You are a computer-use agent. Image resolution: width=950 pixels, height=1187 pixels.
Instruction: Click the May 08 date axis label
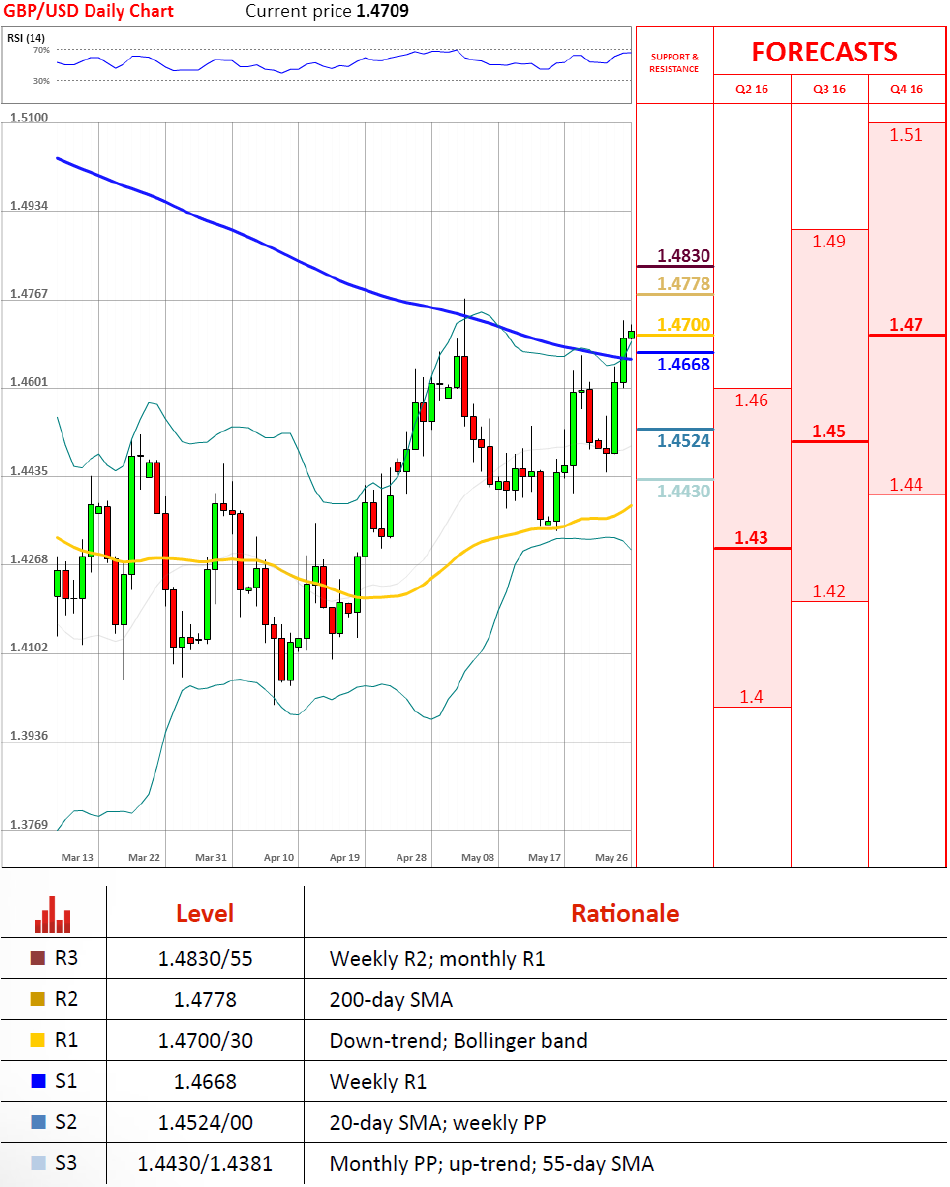pyautogui.click(x=478, y=858)
